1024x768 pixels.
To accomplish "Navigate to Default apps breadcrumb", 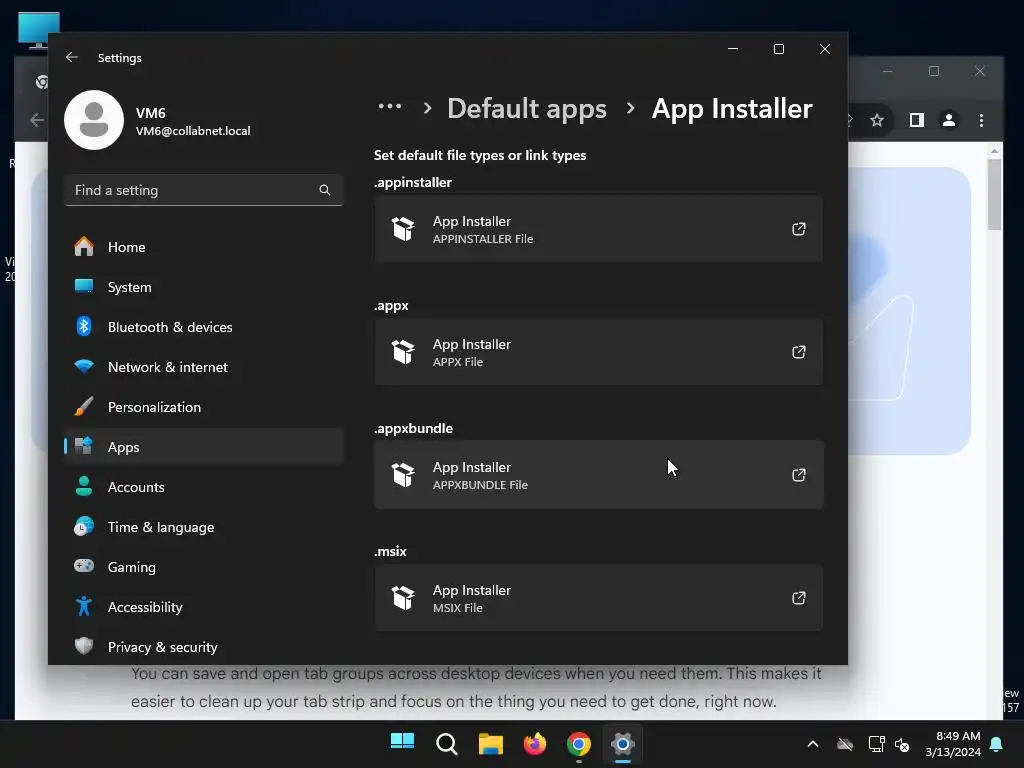I will coord(527,108).
